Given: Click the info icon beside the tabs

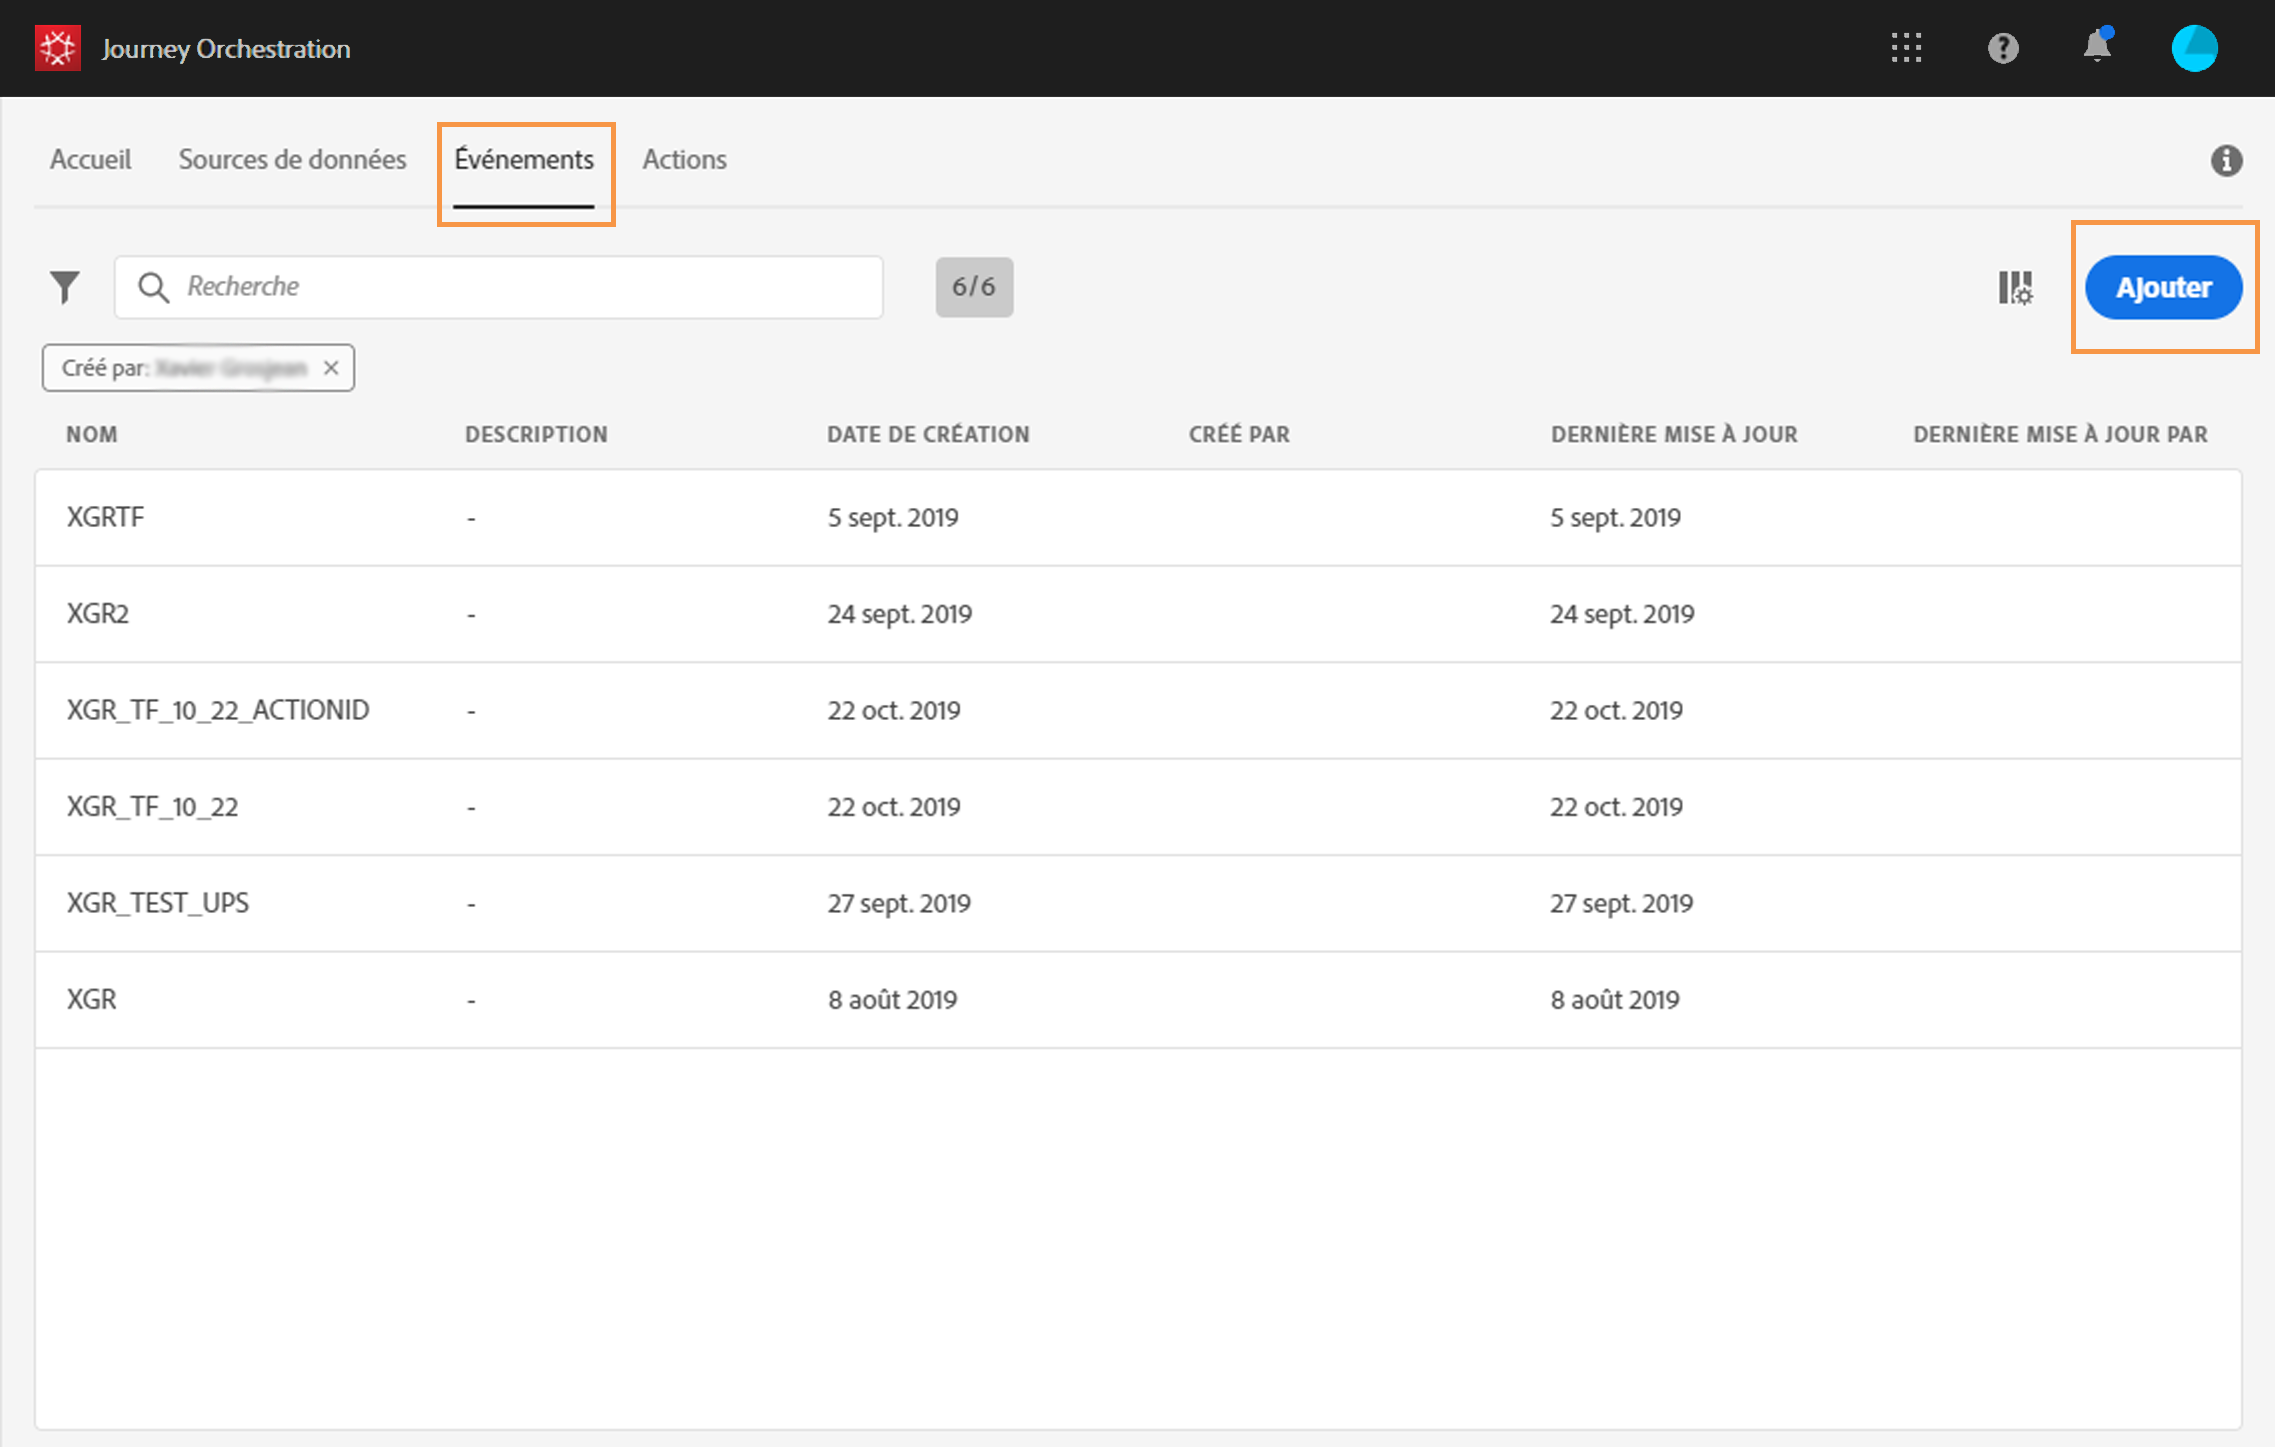Looking at the screenshot, I should click(2225, 160).
